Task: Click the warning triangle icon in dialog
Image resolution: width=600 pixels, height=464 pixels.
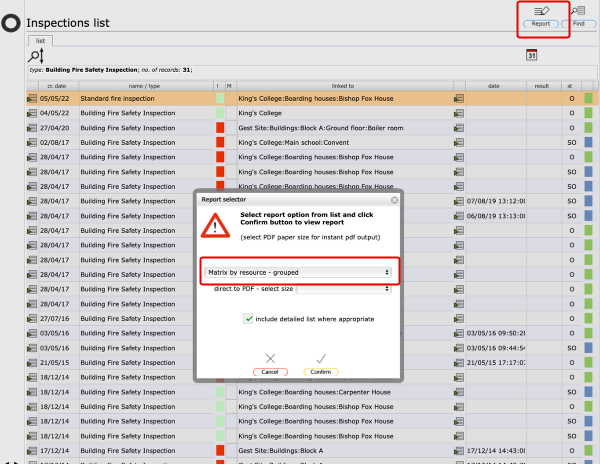Action: click(215, 225)
